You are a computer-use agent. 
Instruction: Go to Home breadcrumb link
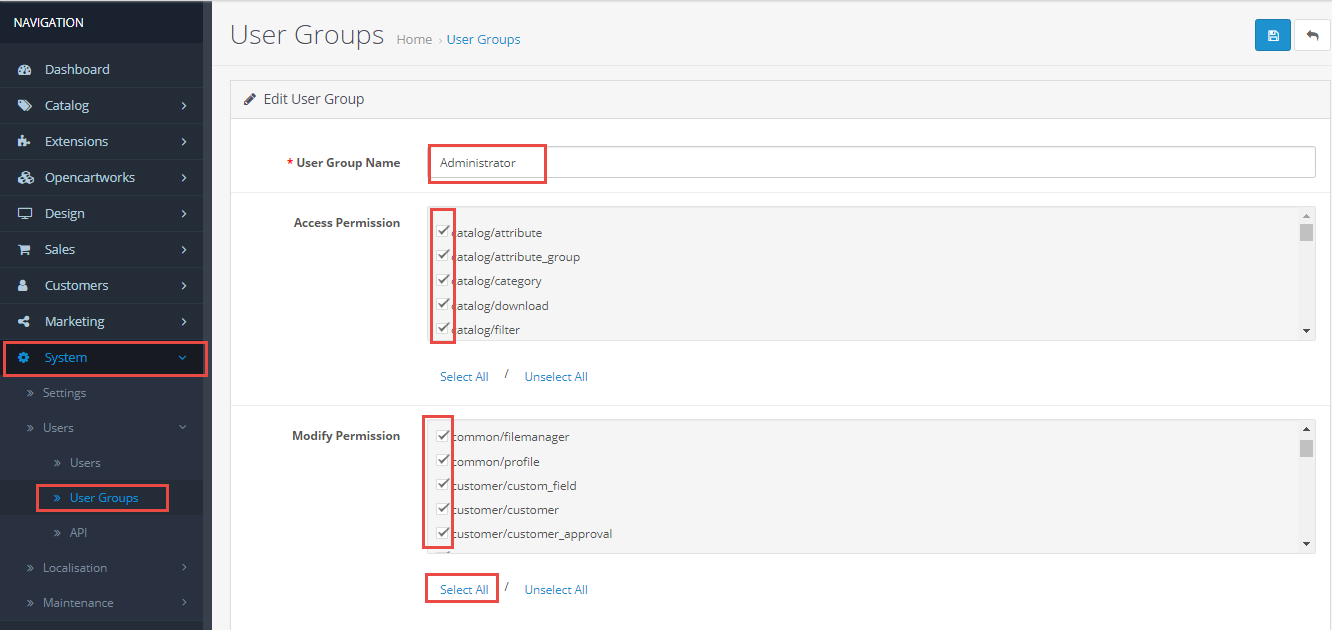click(x=414, y=40)
